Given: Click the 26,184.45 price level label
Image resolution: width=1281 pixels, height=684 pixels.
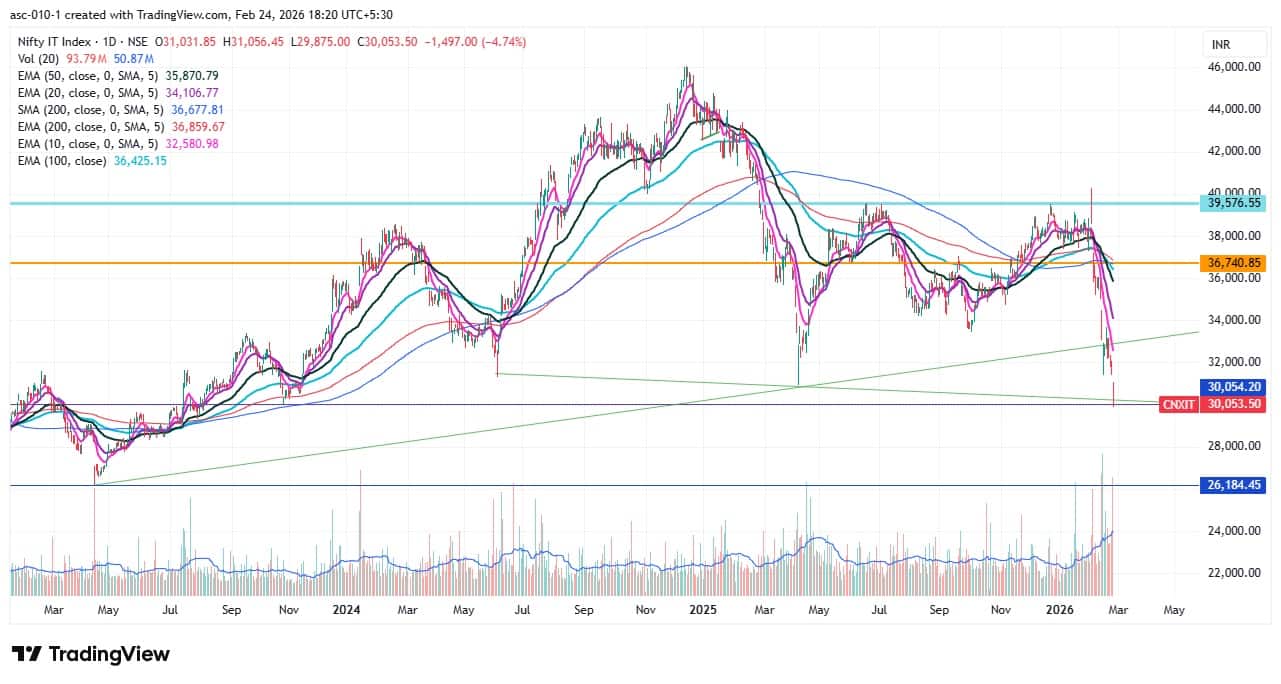Looking at the screenshot, I should (x=1231, y=485).
